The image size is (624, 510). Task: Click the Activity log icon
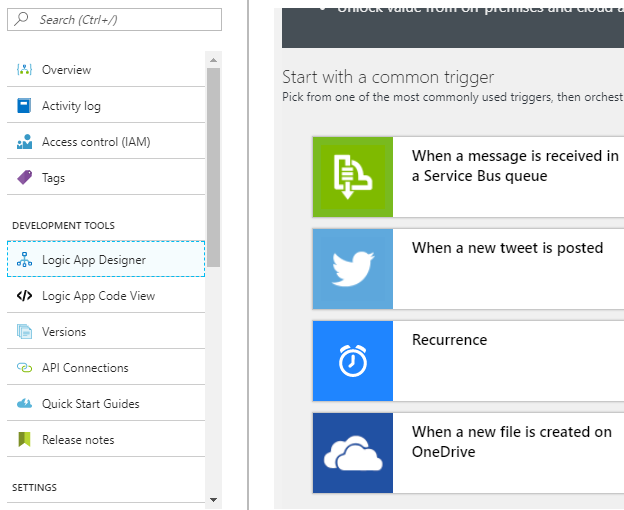pos(25,106)
